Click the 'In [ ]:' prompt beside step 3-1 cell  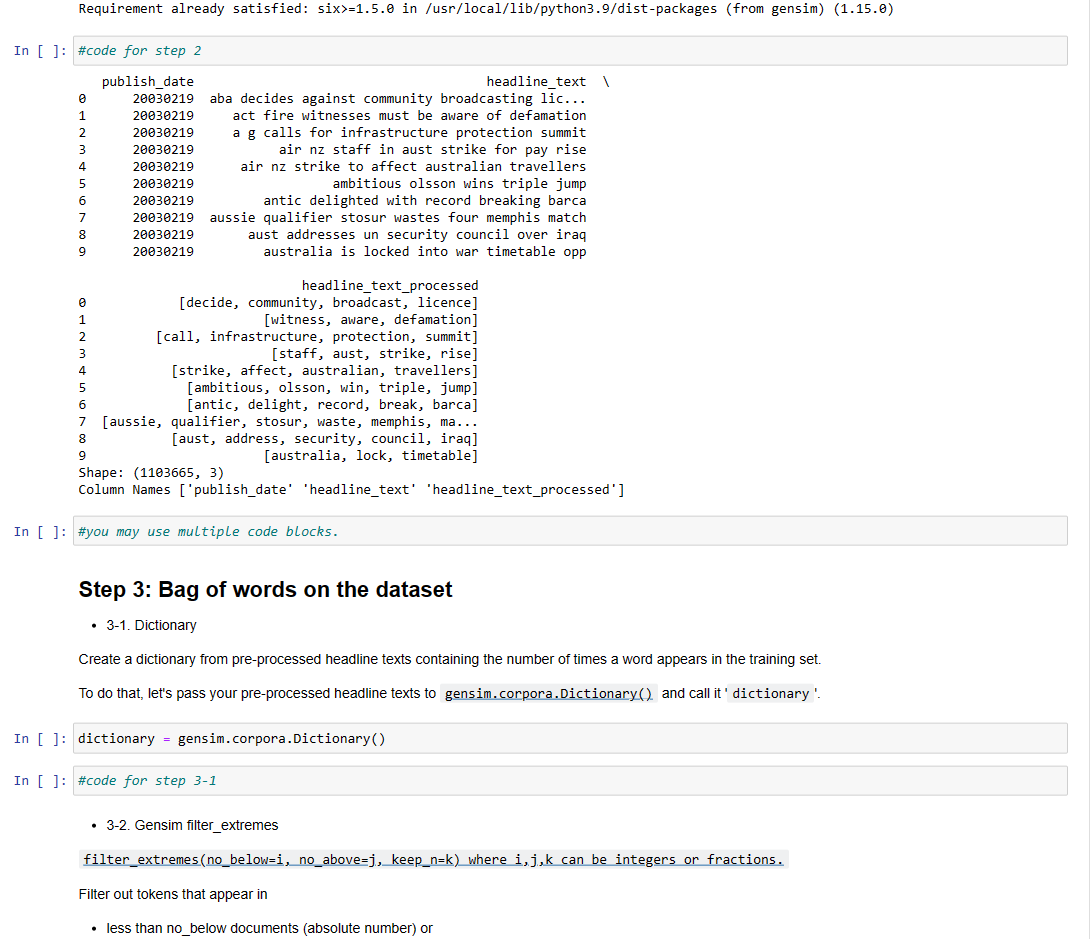click(x=40, y=781)
